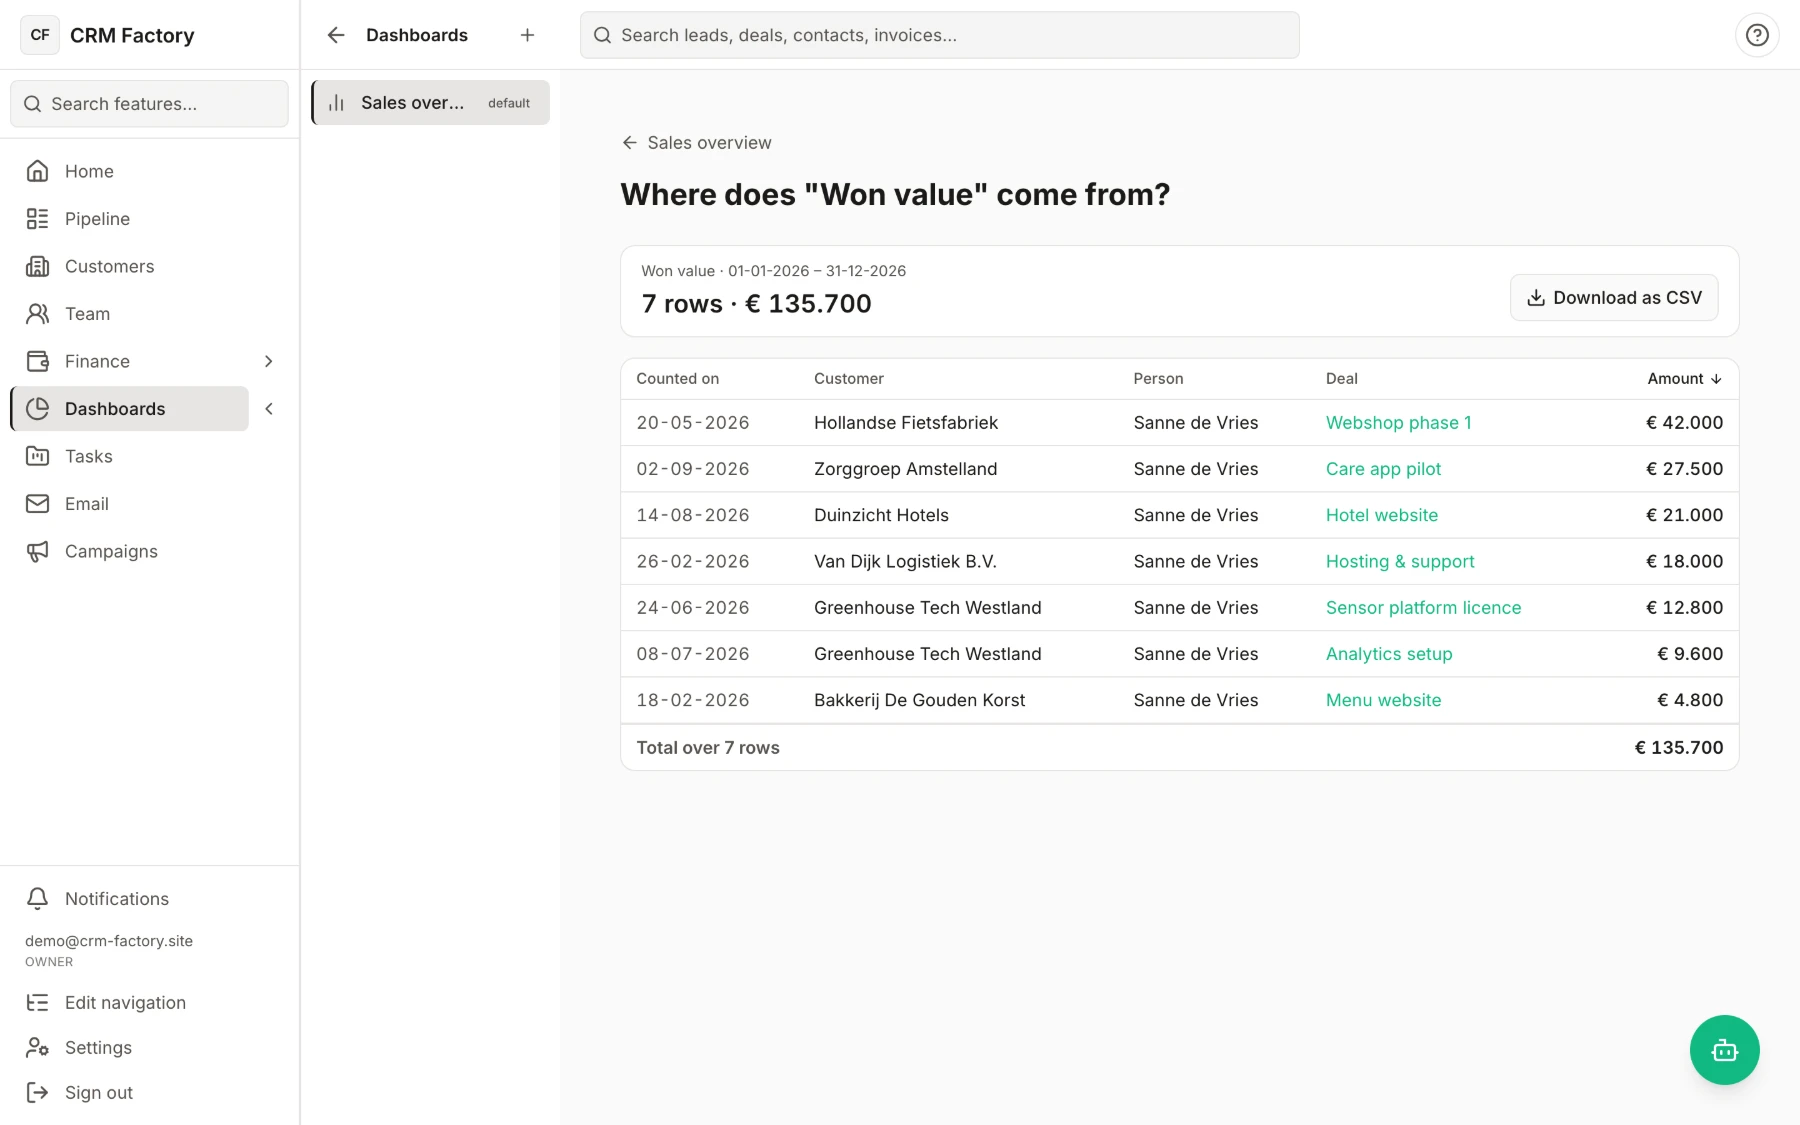
Task: Go back to Sales overview link
Action: [x=697, y=143]
